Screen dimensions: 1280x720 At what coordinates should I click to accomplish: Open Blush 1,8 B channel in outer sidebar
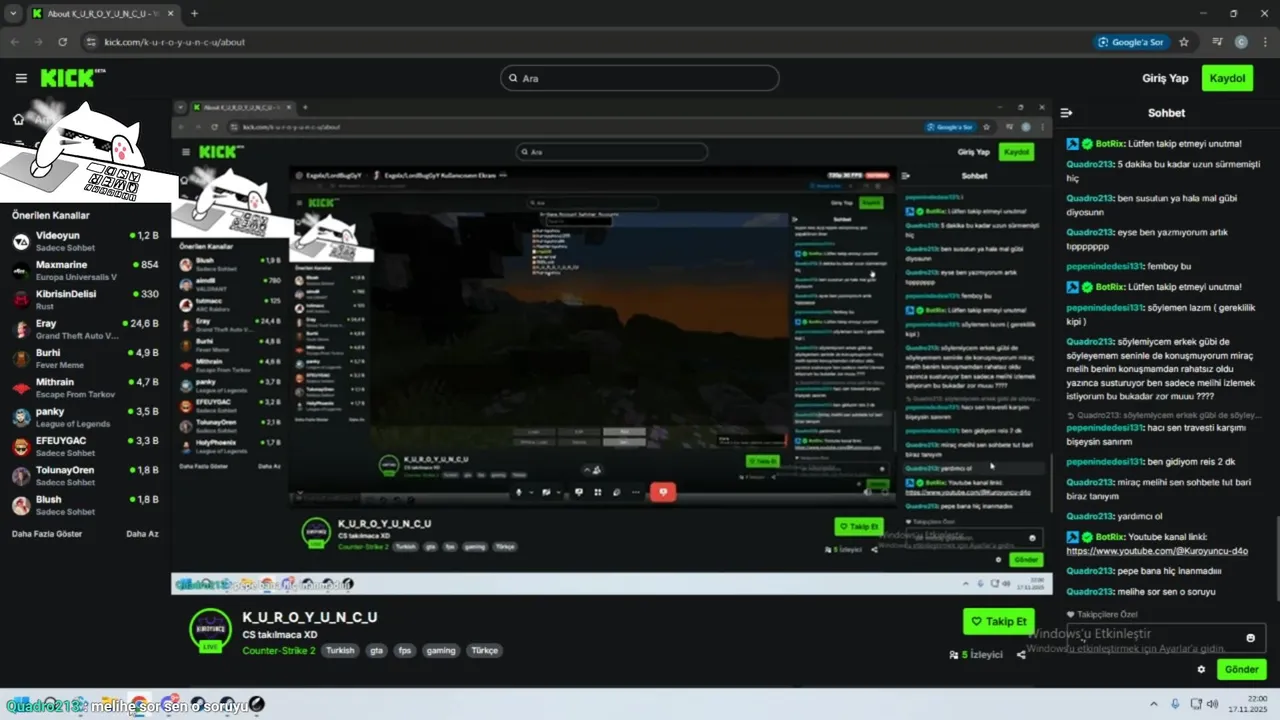[x=85, y=504]
